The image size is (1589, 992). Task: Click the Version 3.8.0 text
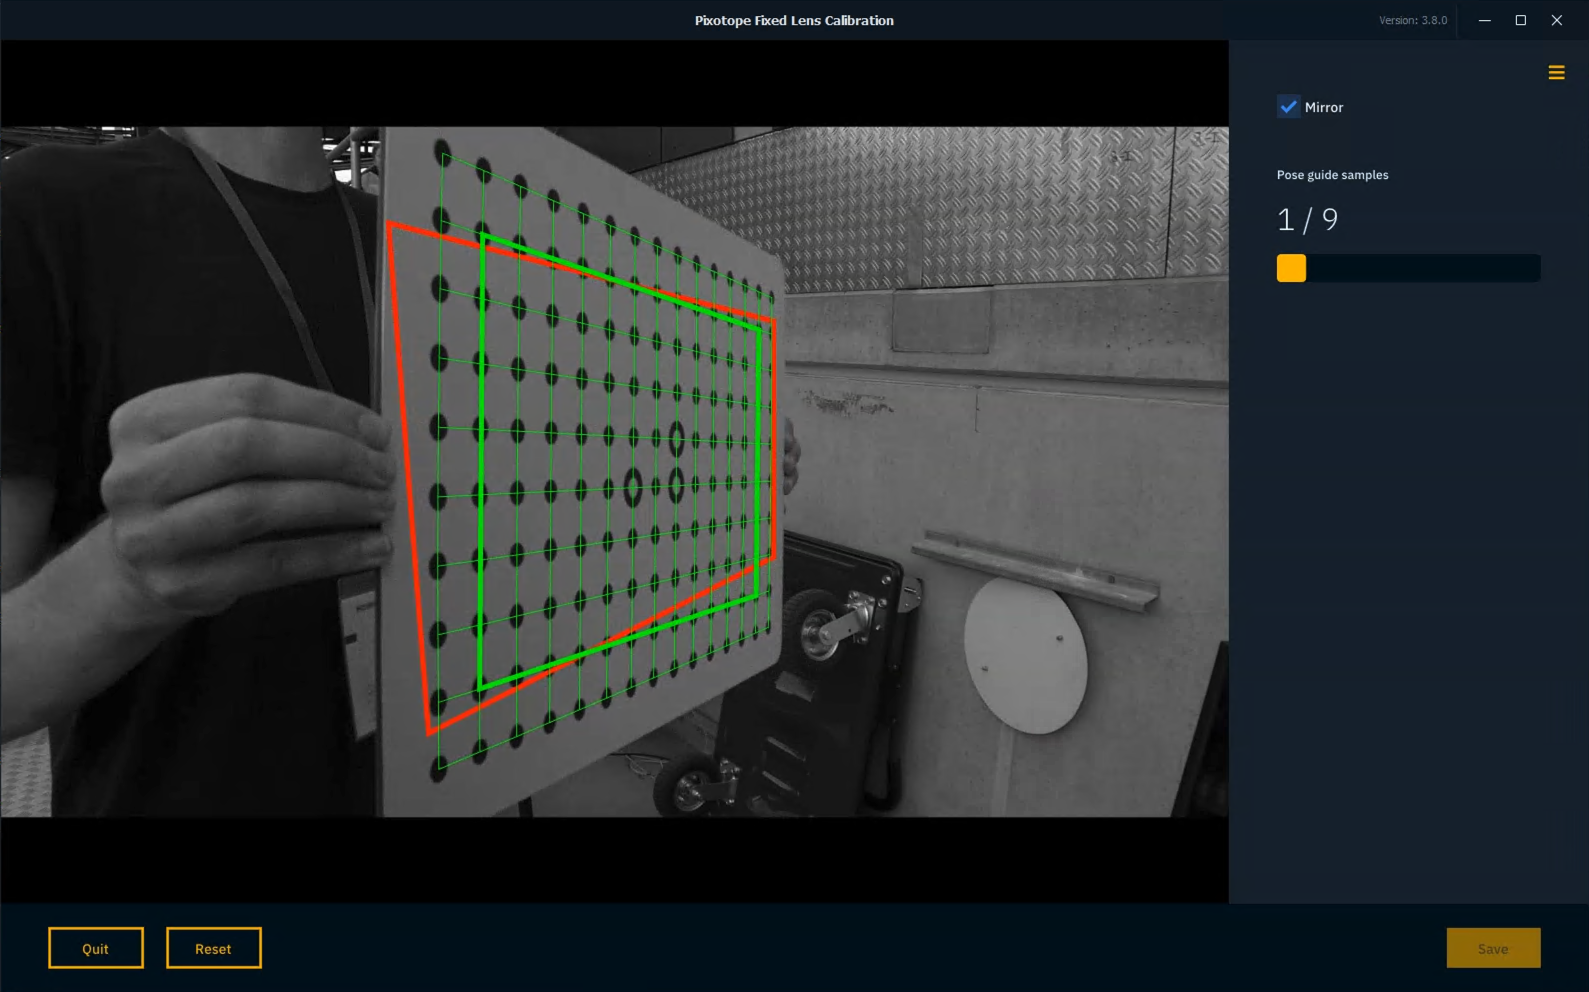pyautogui.click(x=1412, y=20)
